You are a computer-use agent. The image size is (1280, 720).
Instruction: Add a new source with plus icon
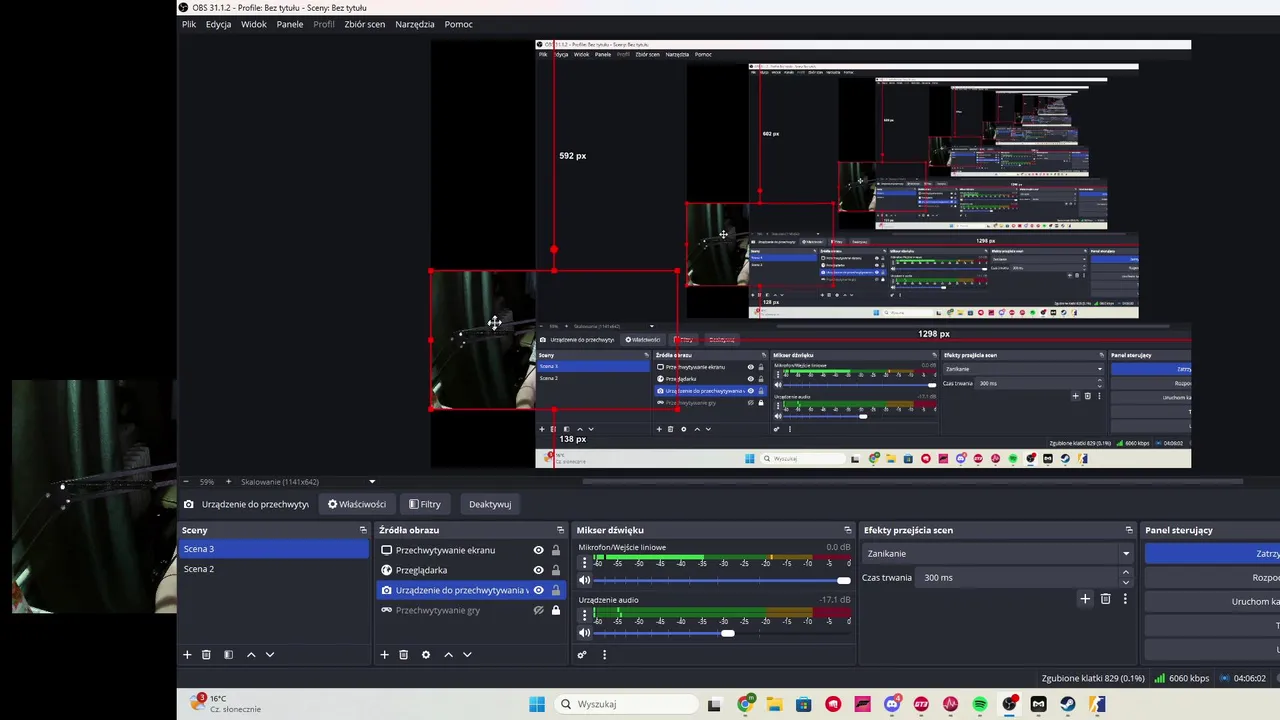pos(384,655)
